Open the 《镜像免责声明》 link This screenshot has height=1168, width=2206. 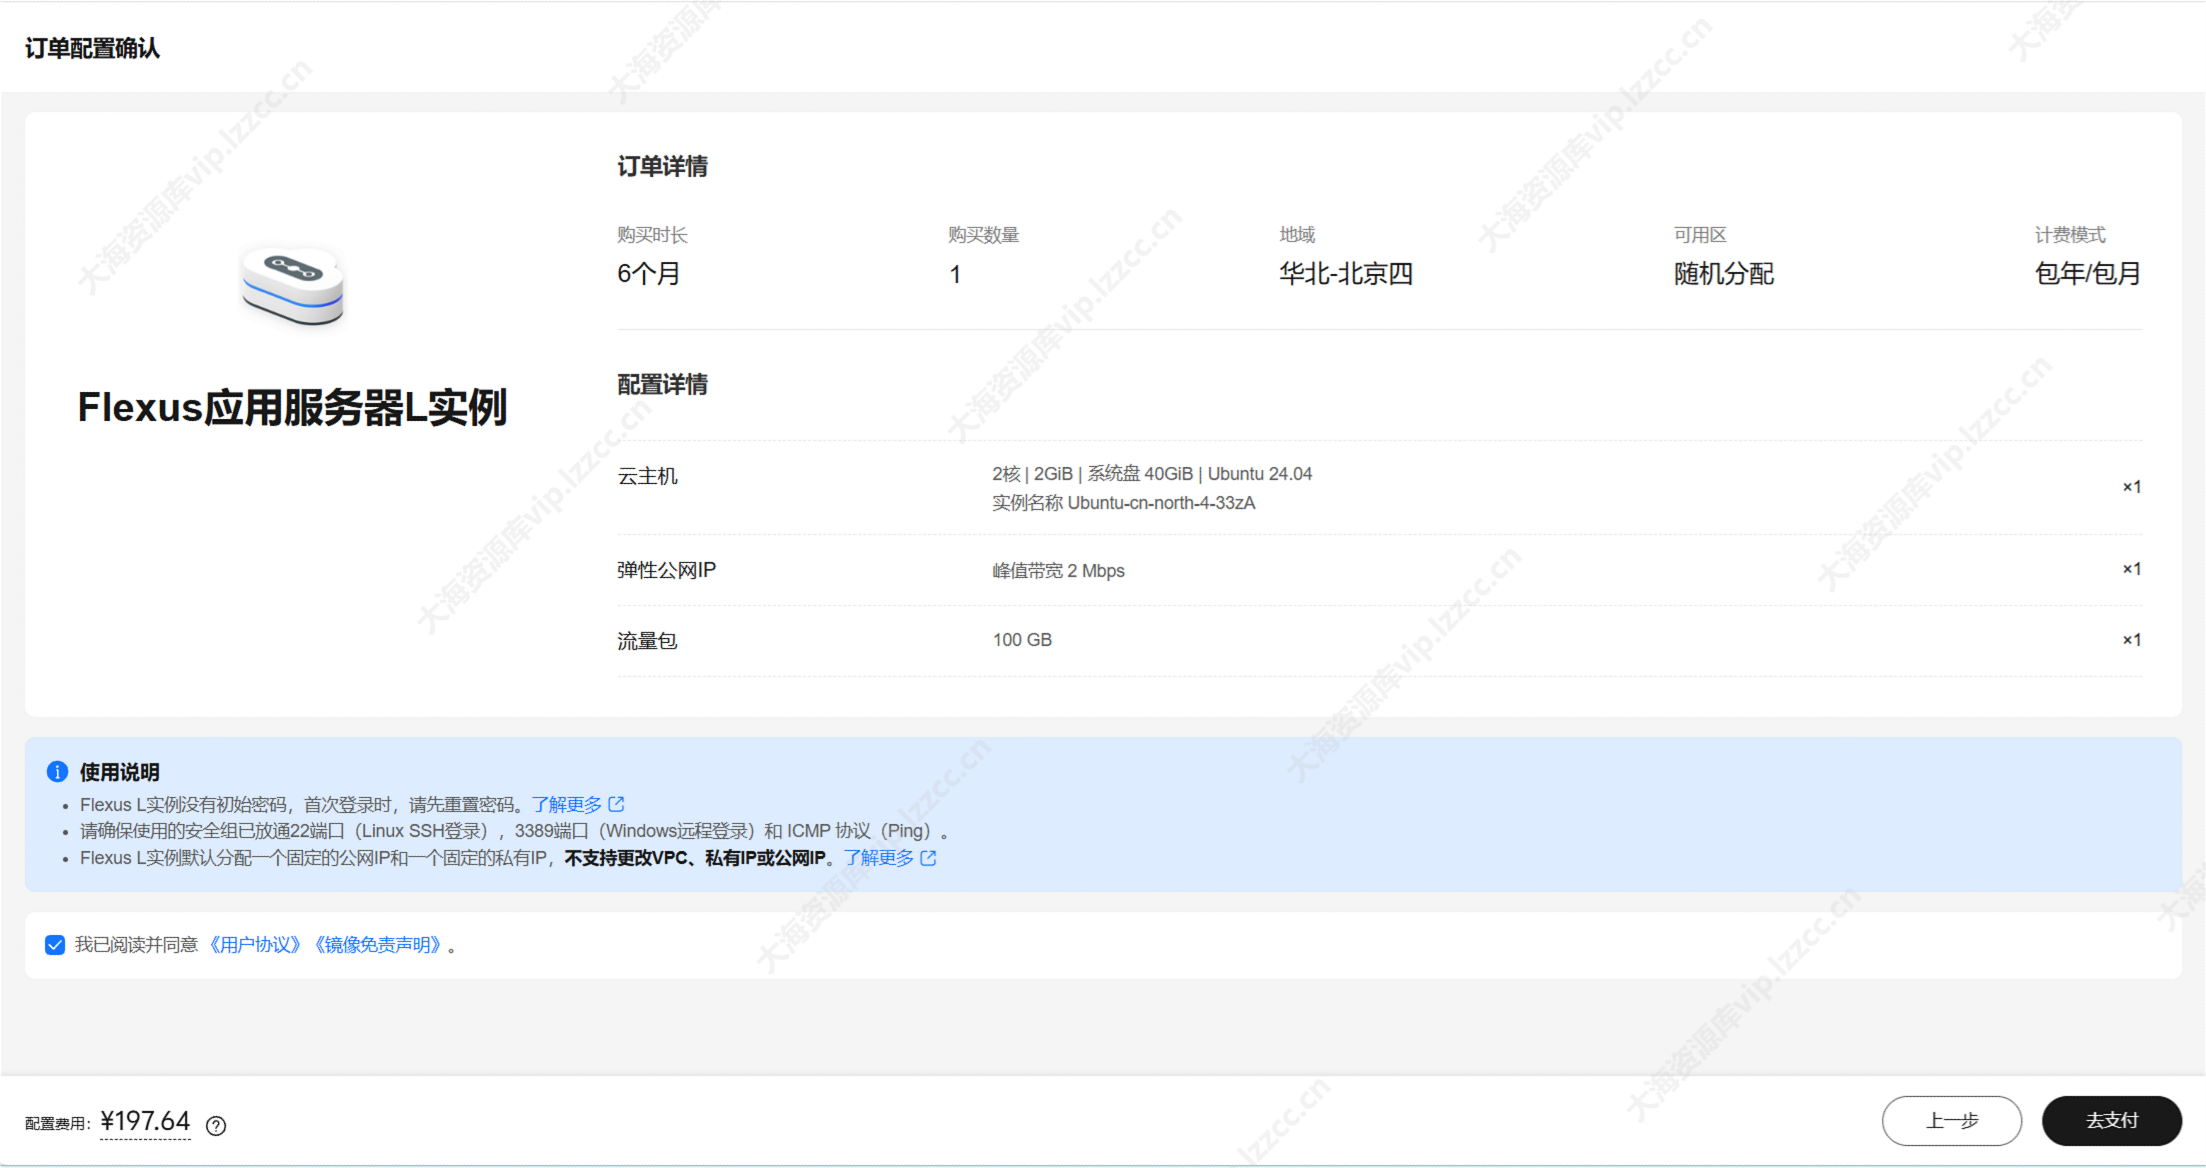[377, 945]
